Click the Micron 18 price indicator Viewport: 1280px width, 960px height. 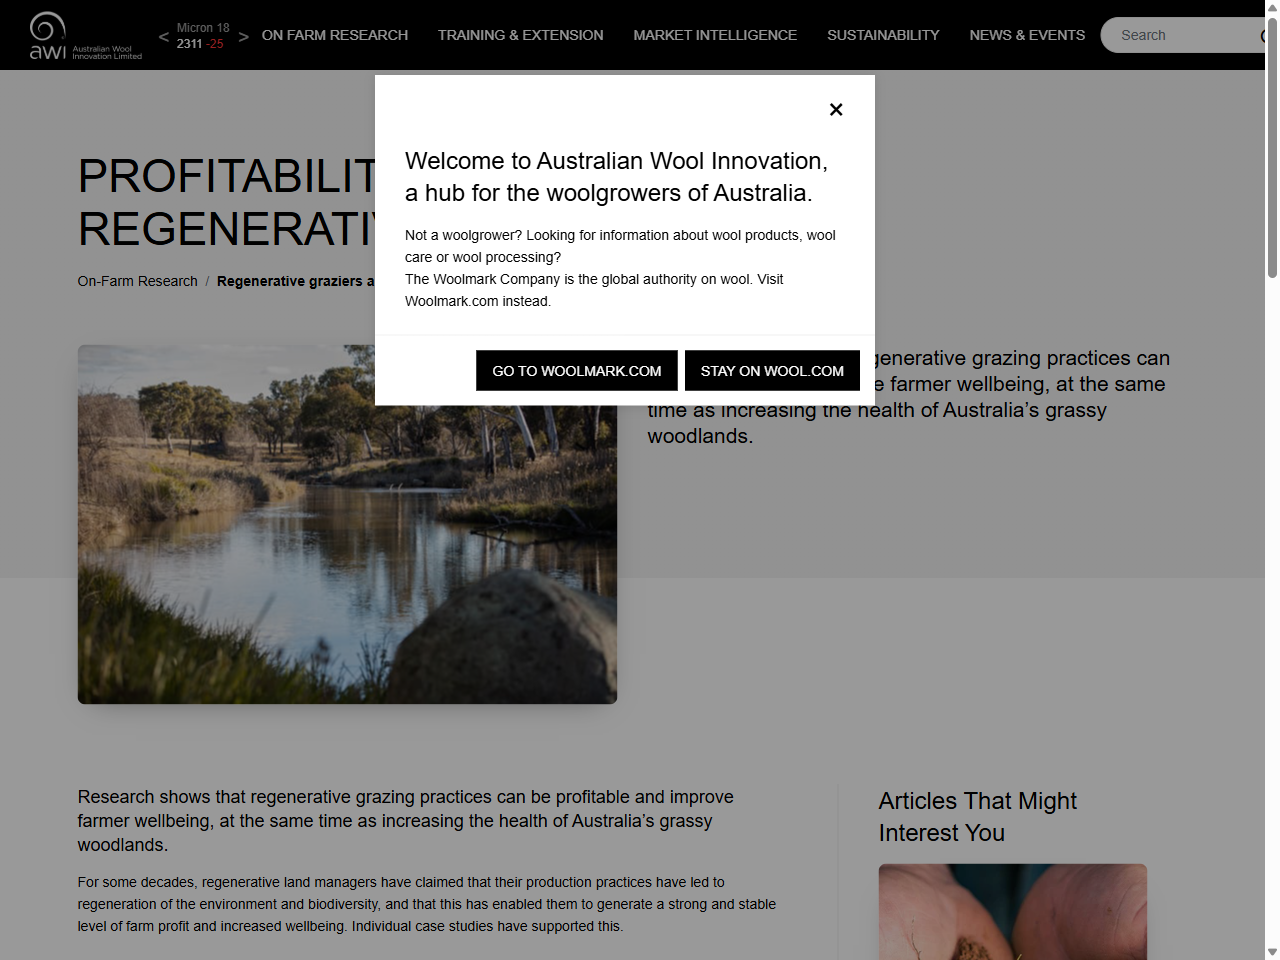tap(203, 36)
